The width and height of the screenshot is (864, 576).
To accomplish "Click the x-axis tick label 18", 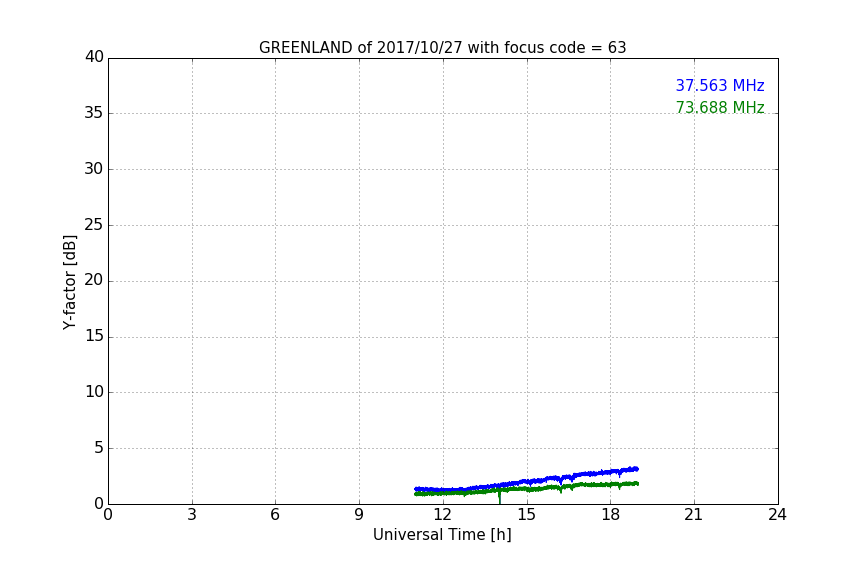I will pyautogui.click(x=610, y=515).
